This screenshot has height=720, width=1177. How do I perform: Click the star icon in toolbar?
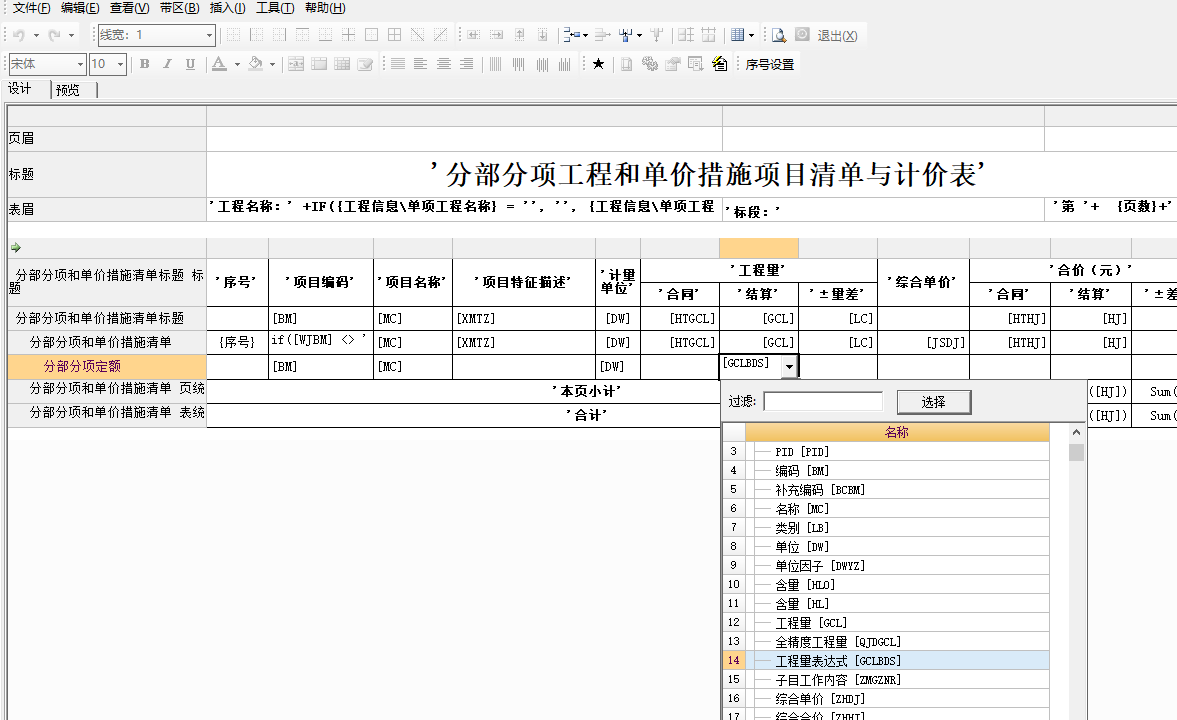pyautogui.click(x=598, y=64)
